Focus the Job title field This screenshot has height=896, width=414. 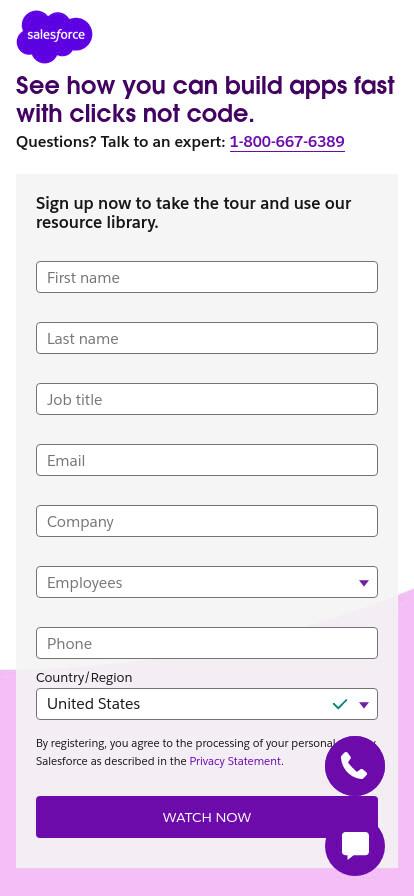click(207, 399)
